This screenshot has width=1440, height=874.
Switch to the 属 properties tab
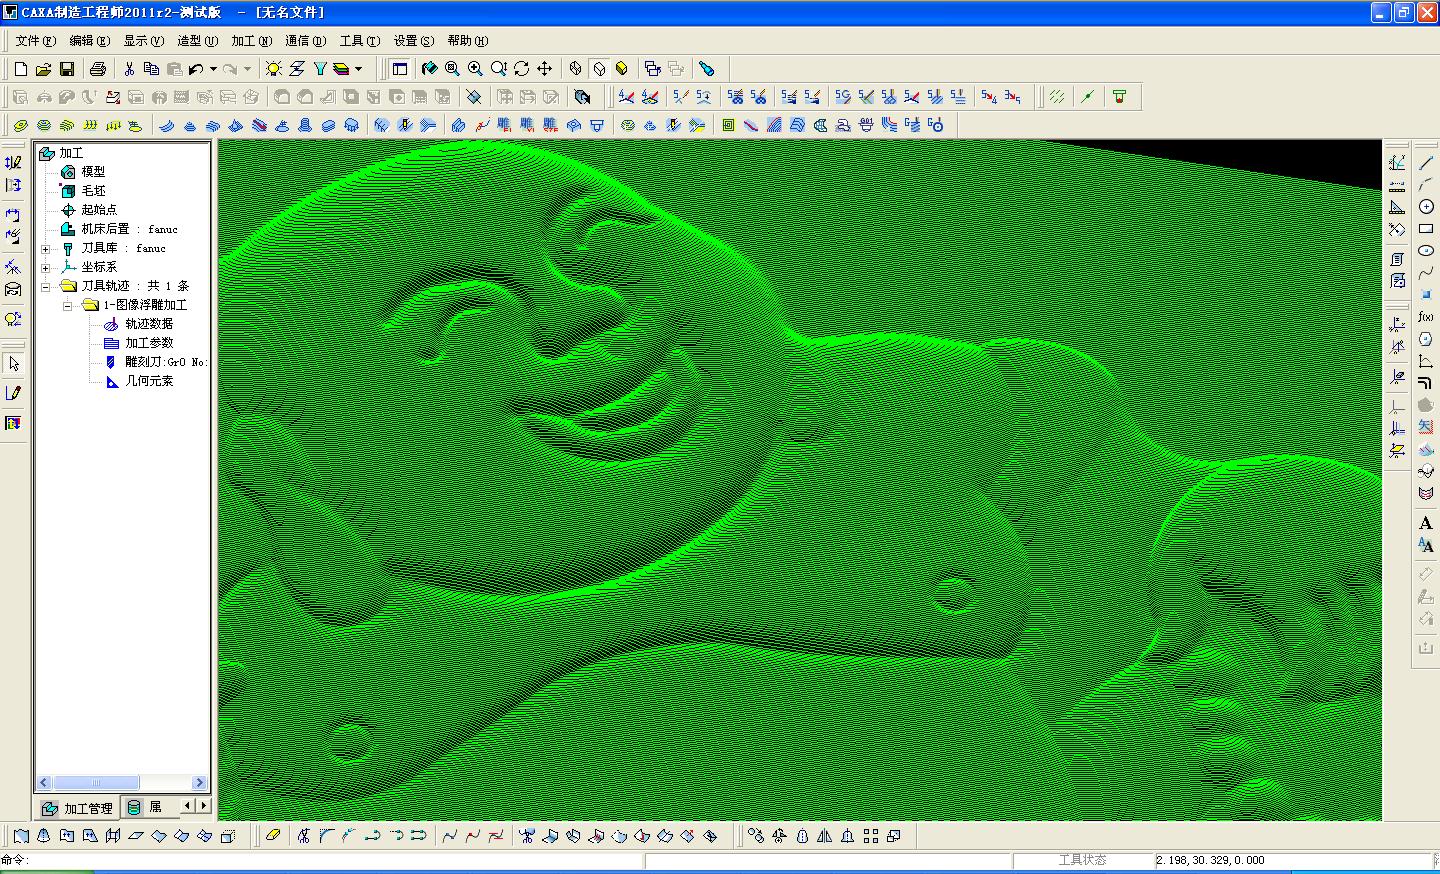point(146,807)
